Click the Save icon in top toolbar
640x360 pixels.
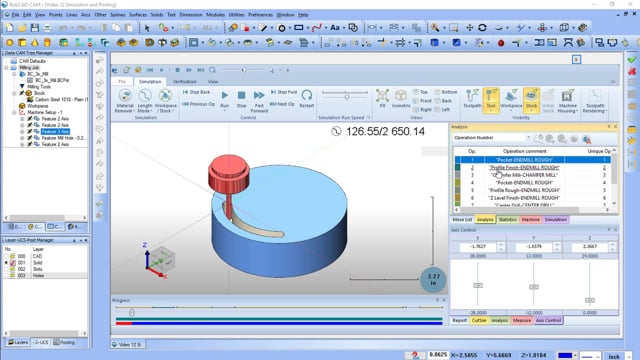point(35,28)
